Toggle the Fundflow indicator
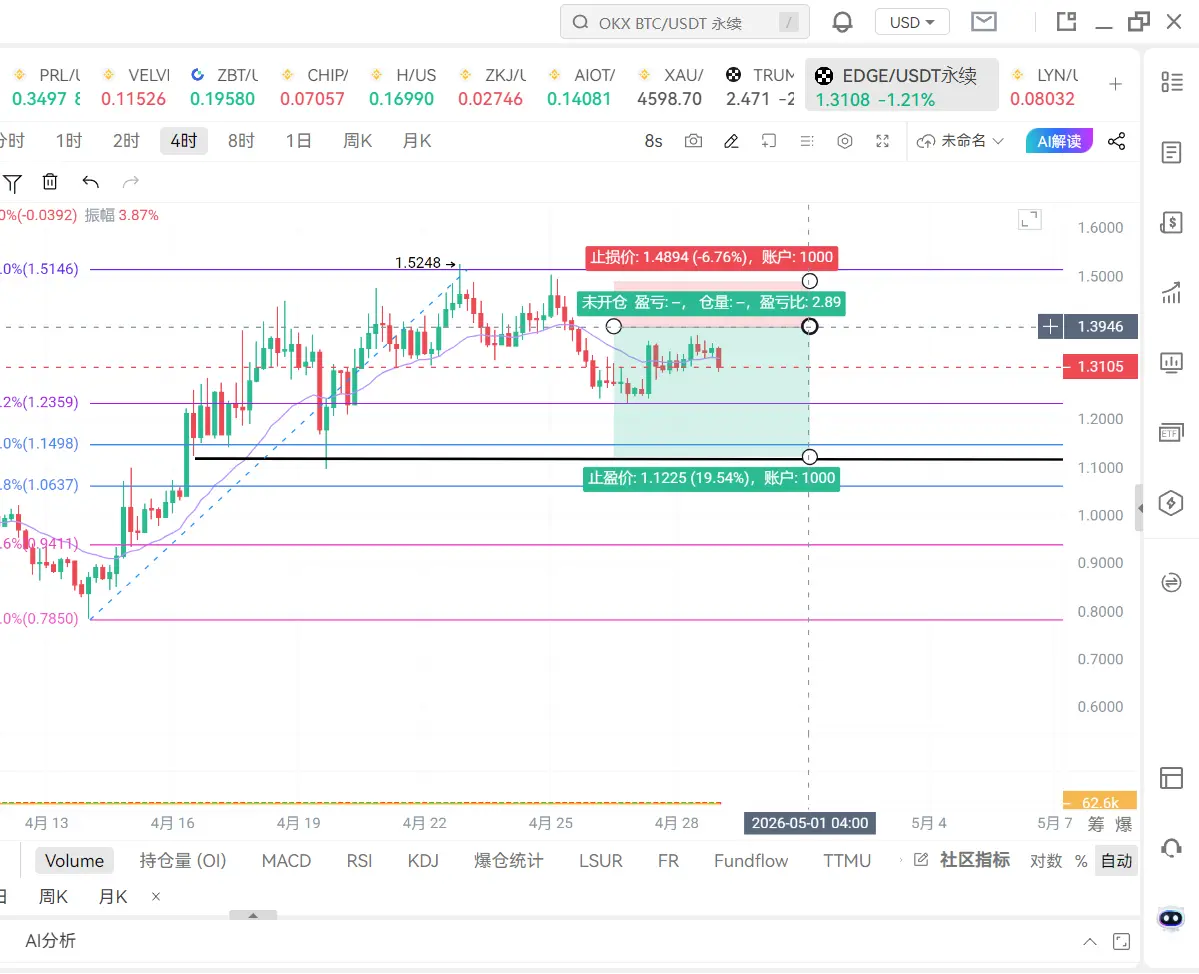 750,861
